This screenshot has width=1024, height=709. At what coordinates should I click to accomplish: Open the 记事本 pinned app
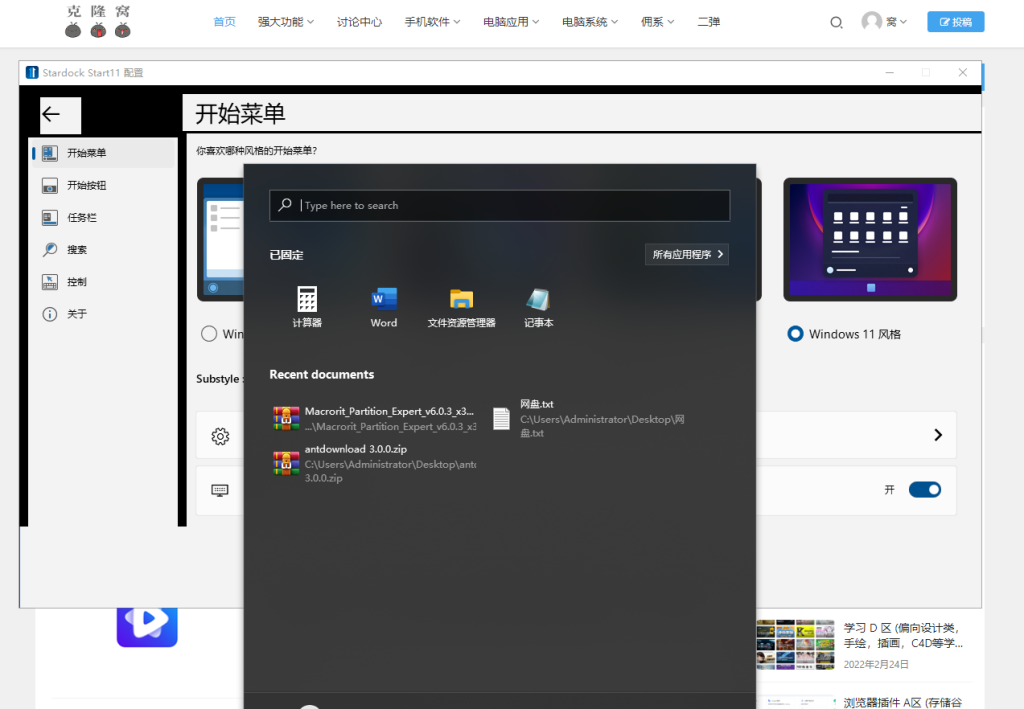(x=538, y=307)
